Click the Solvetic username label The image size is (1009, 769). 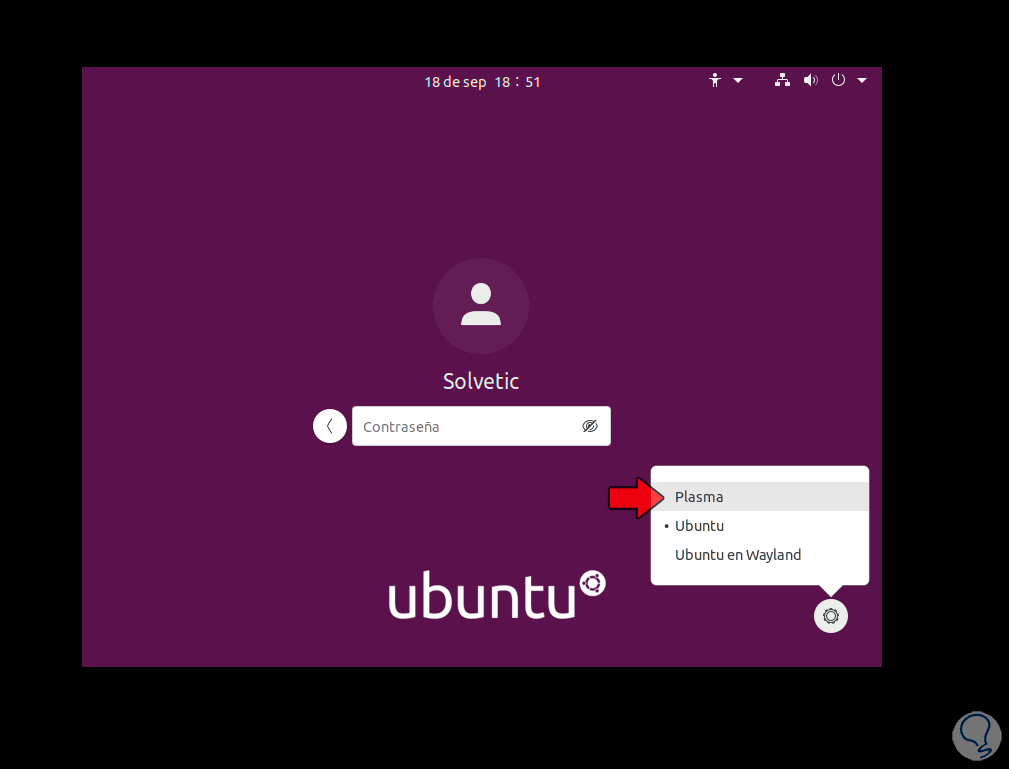pos(481,381)
